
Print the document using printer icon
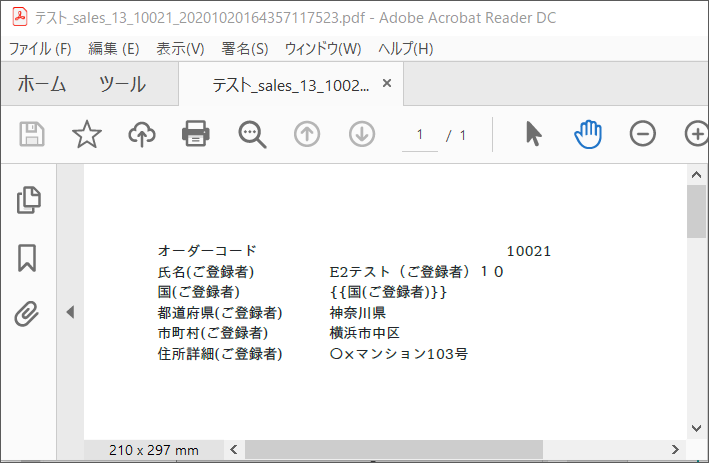tap(195, 134)
